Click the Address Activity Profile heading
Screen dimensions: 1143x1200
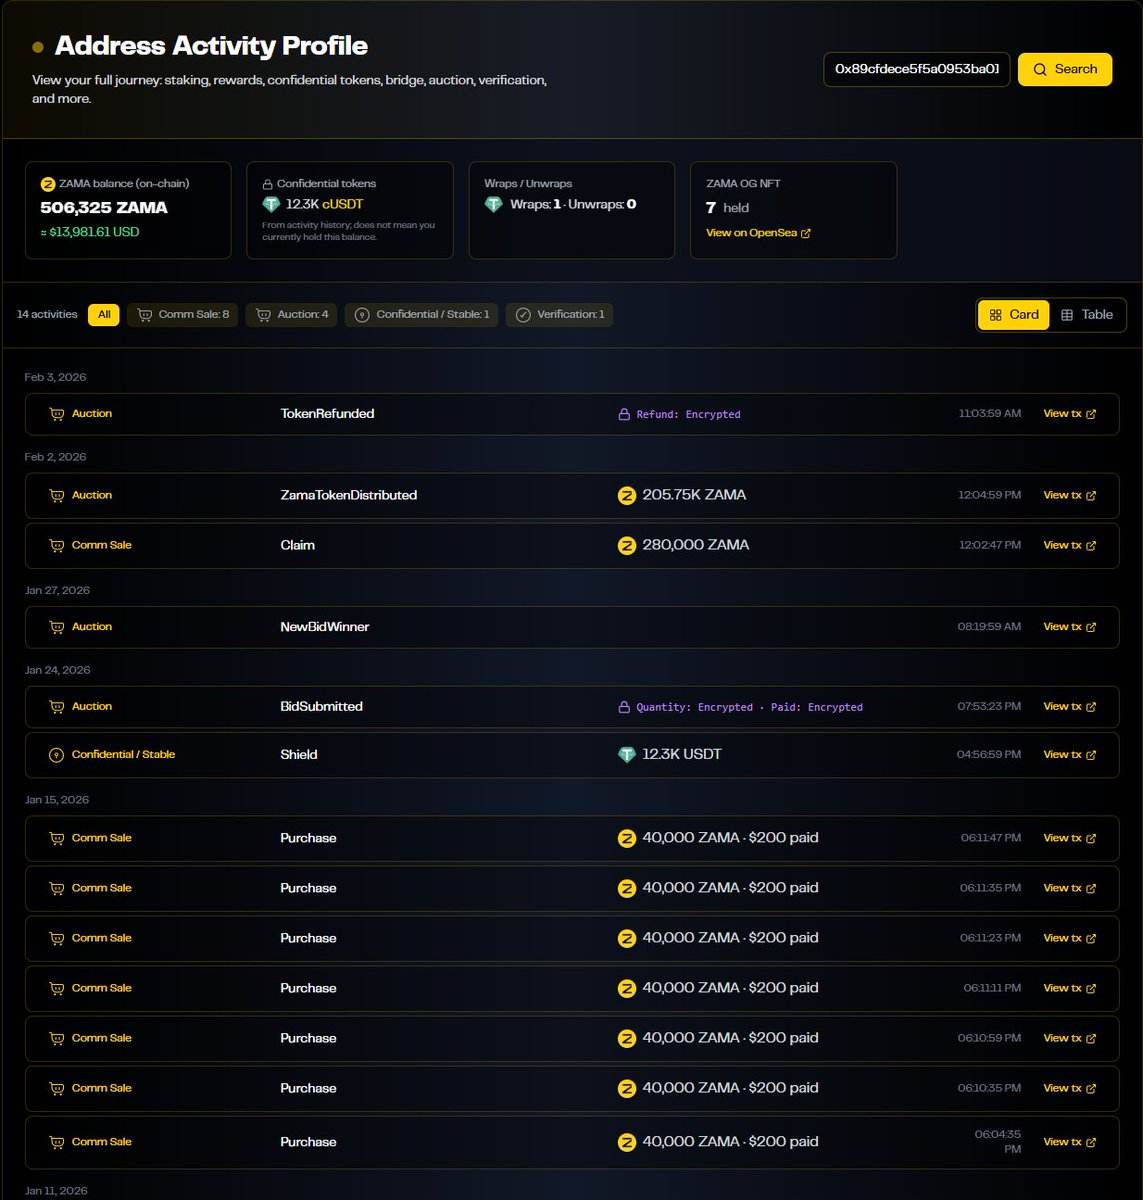(x=211, y=46)
